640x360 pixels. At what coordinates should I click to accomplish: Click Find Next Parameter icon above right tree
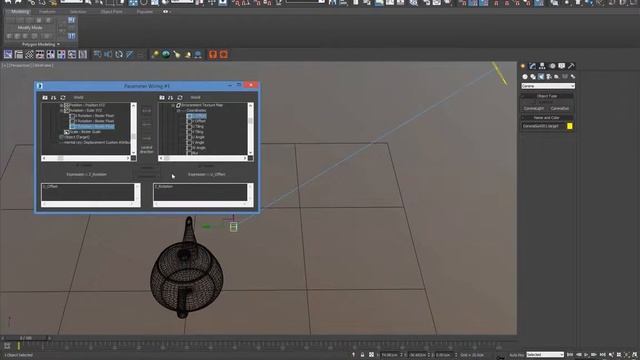(171, 98)
